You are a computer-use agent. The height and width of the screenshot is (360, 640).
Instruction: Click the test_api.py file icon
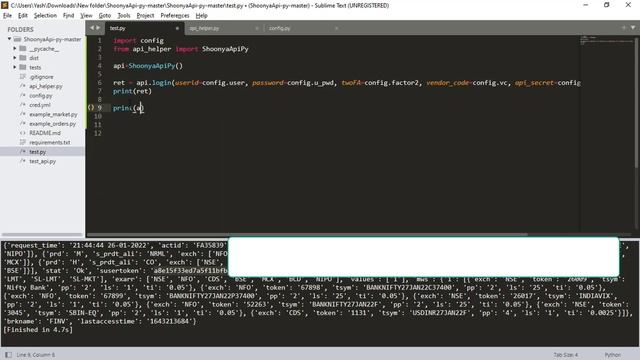click(x=23, y=161)
